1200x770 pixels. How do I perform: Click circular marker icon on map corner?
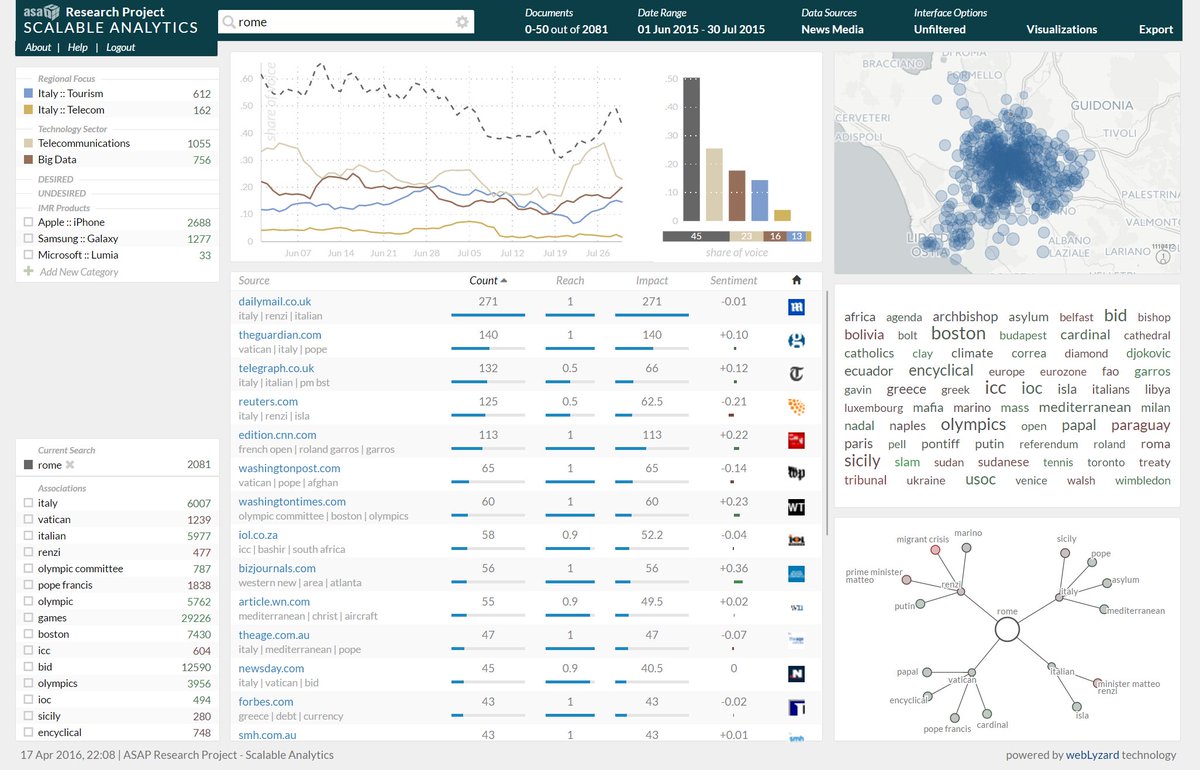coord(1163,257)
